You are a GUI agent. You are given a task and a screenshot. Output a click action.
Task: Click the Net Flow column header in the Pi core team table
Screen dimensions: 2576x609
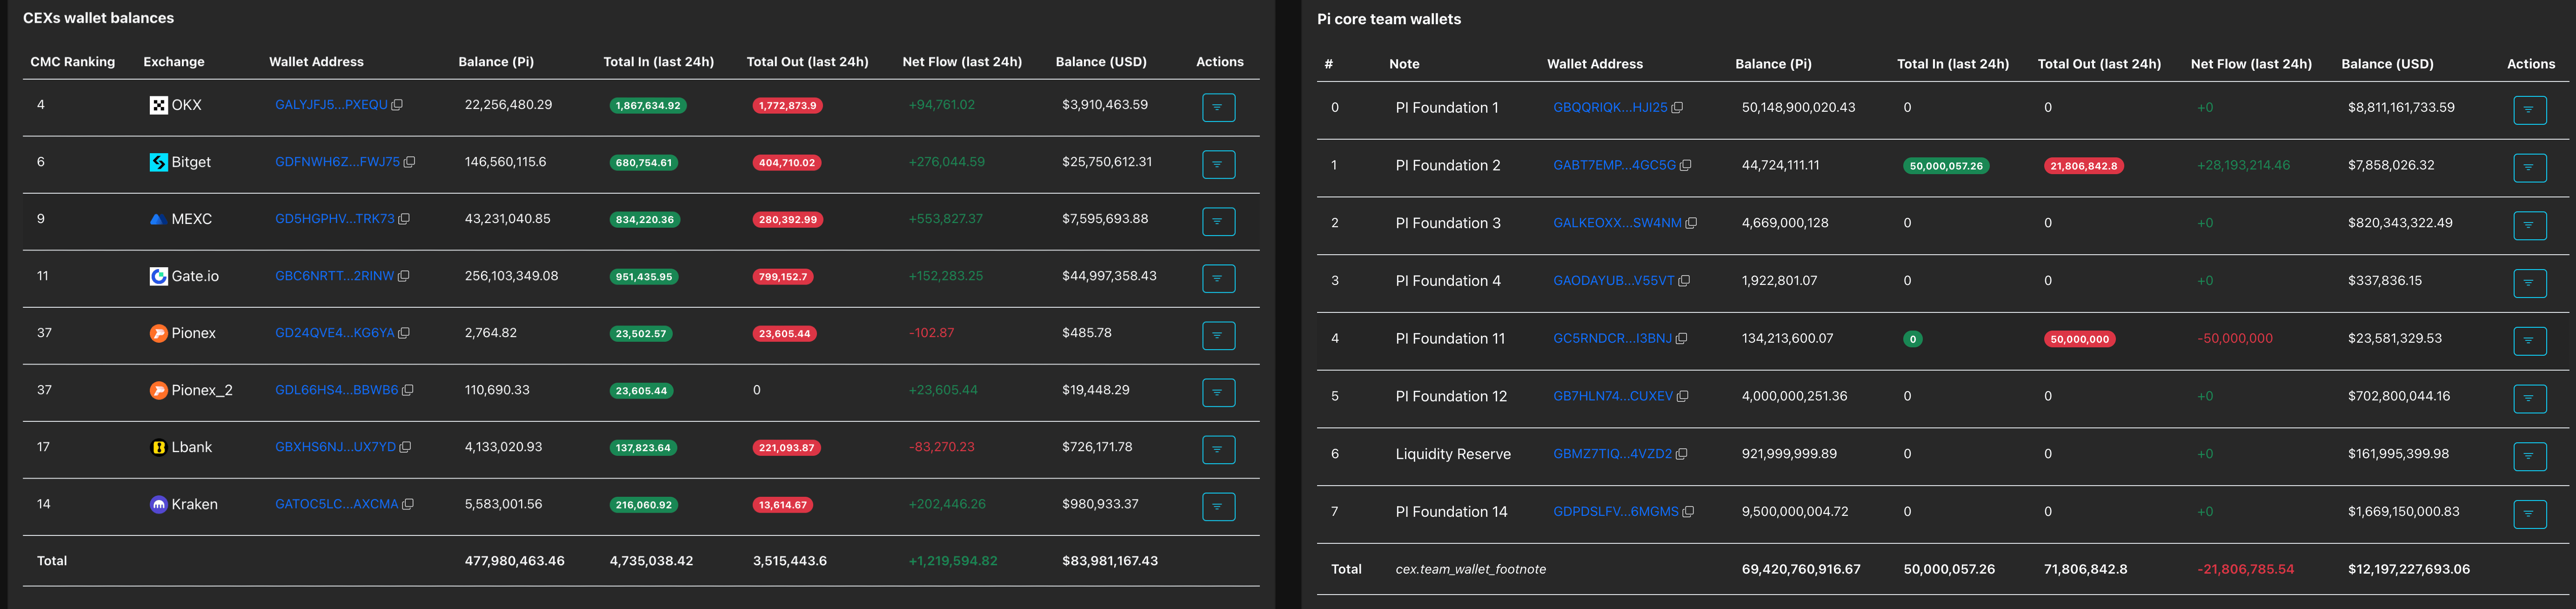point(2250,64)
